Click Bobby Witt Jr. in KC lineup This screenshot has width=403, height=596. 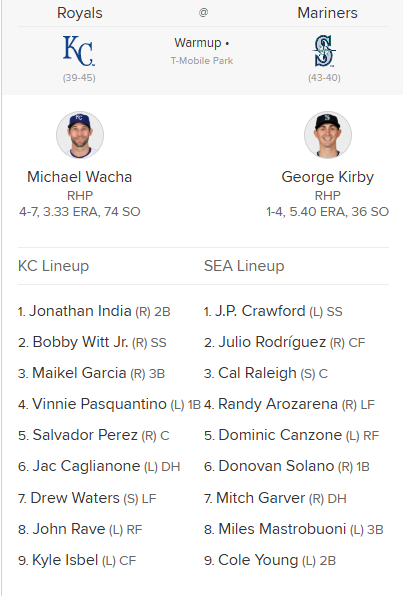pos(80,342)
